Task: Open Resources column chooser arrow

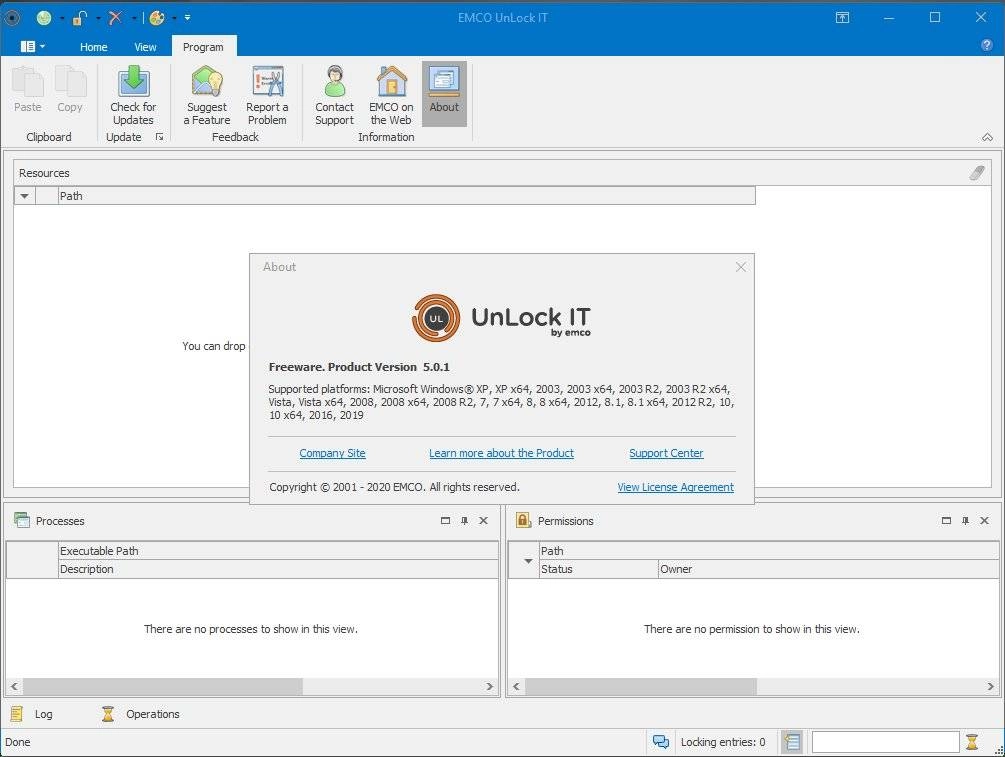Action: pos(24,195)
